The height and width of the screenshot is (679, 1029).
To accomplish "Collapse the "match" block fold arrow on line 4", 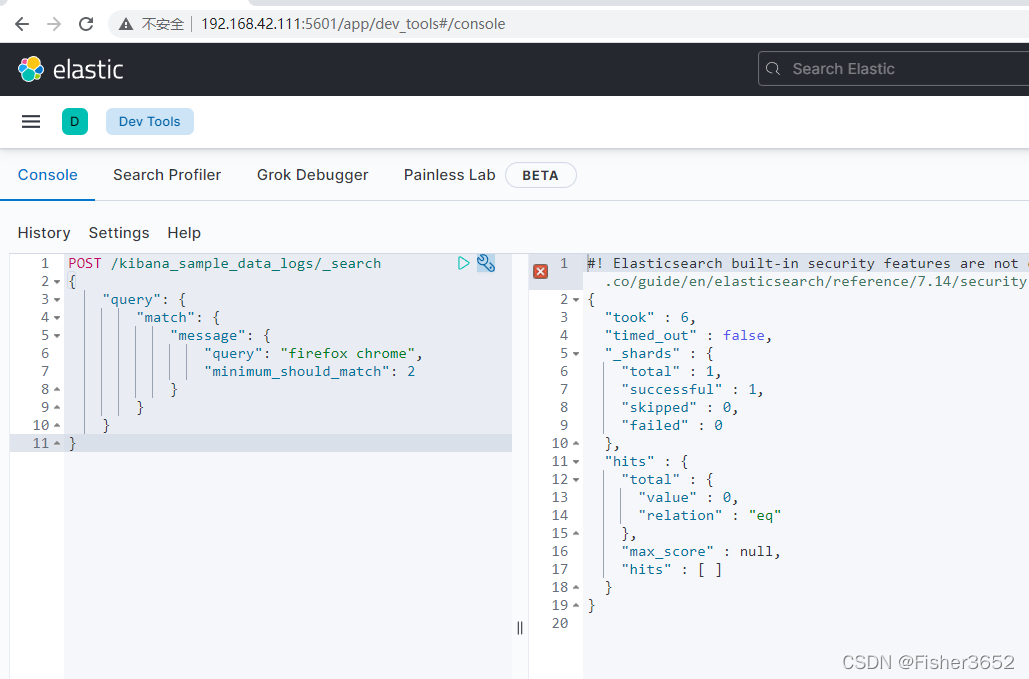I will (x=57, y=318).
